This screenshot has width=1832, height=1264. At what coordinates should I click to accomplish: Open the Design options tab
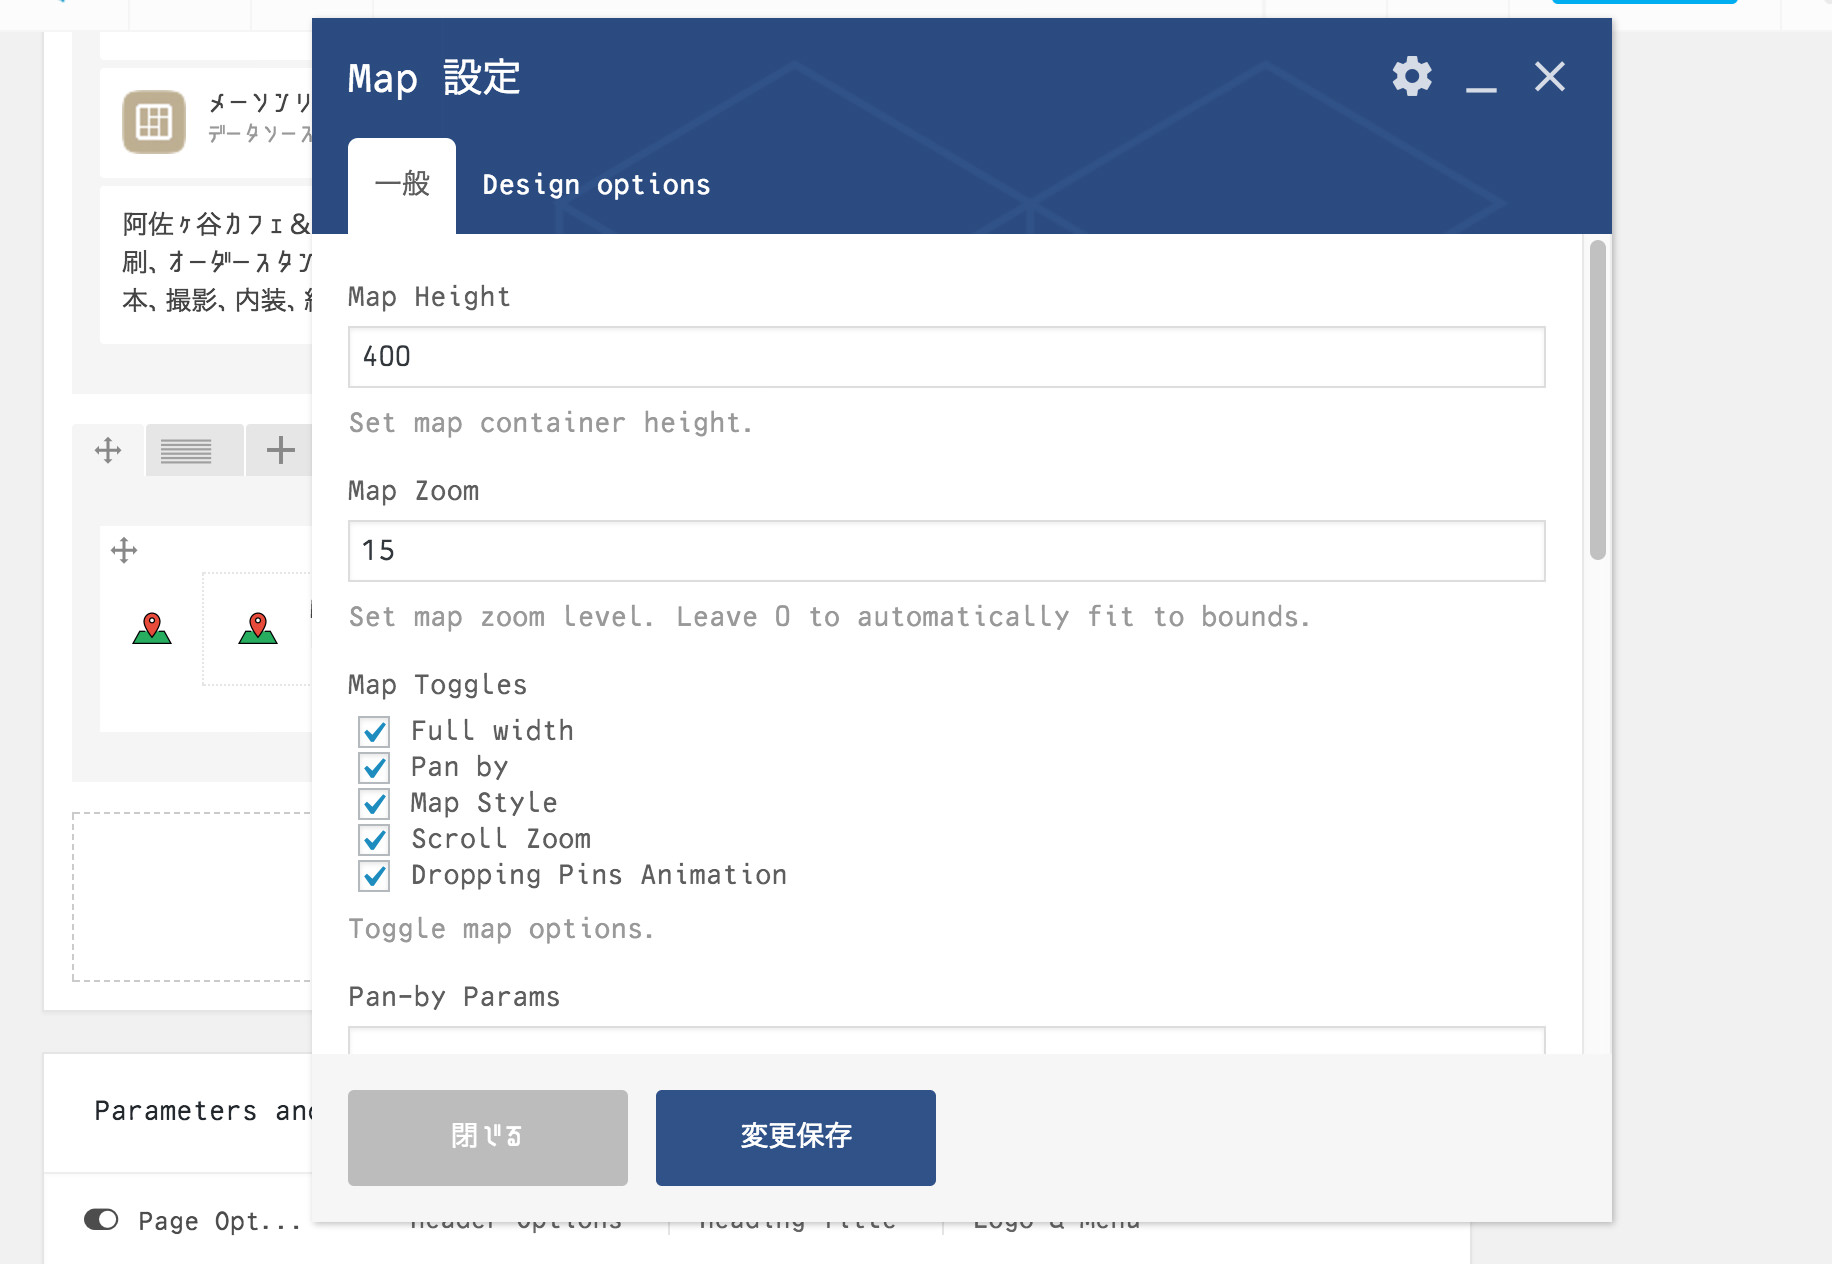[x=596, y=185]
